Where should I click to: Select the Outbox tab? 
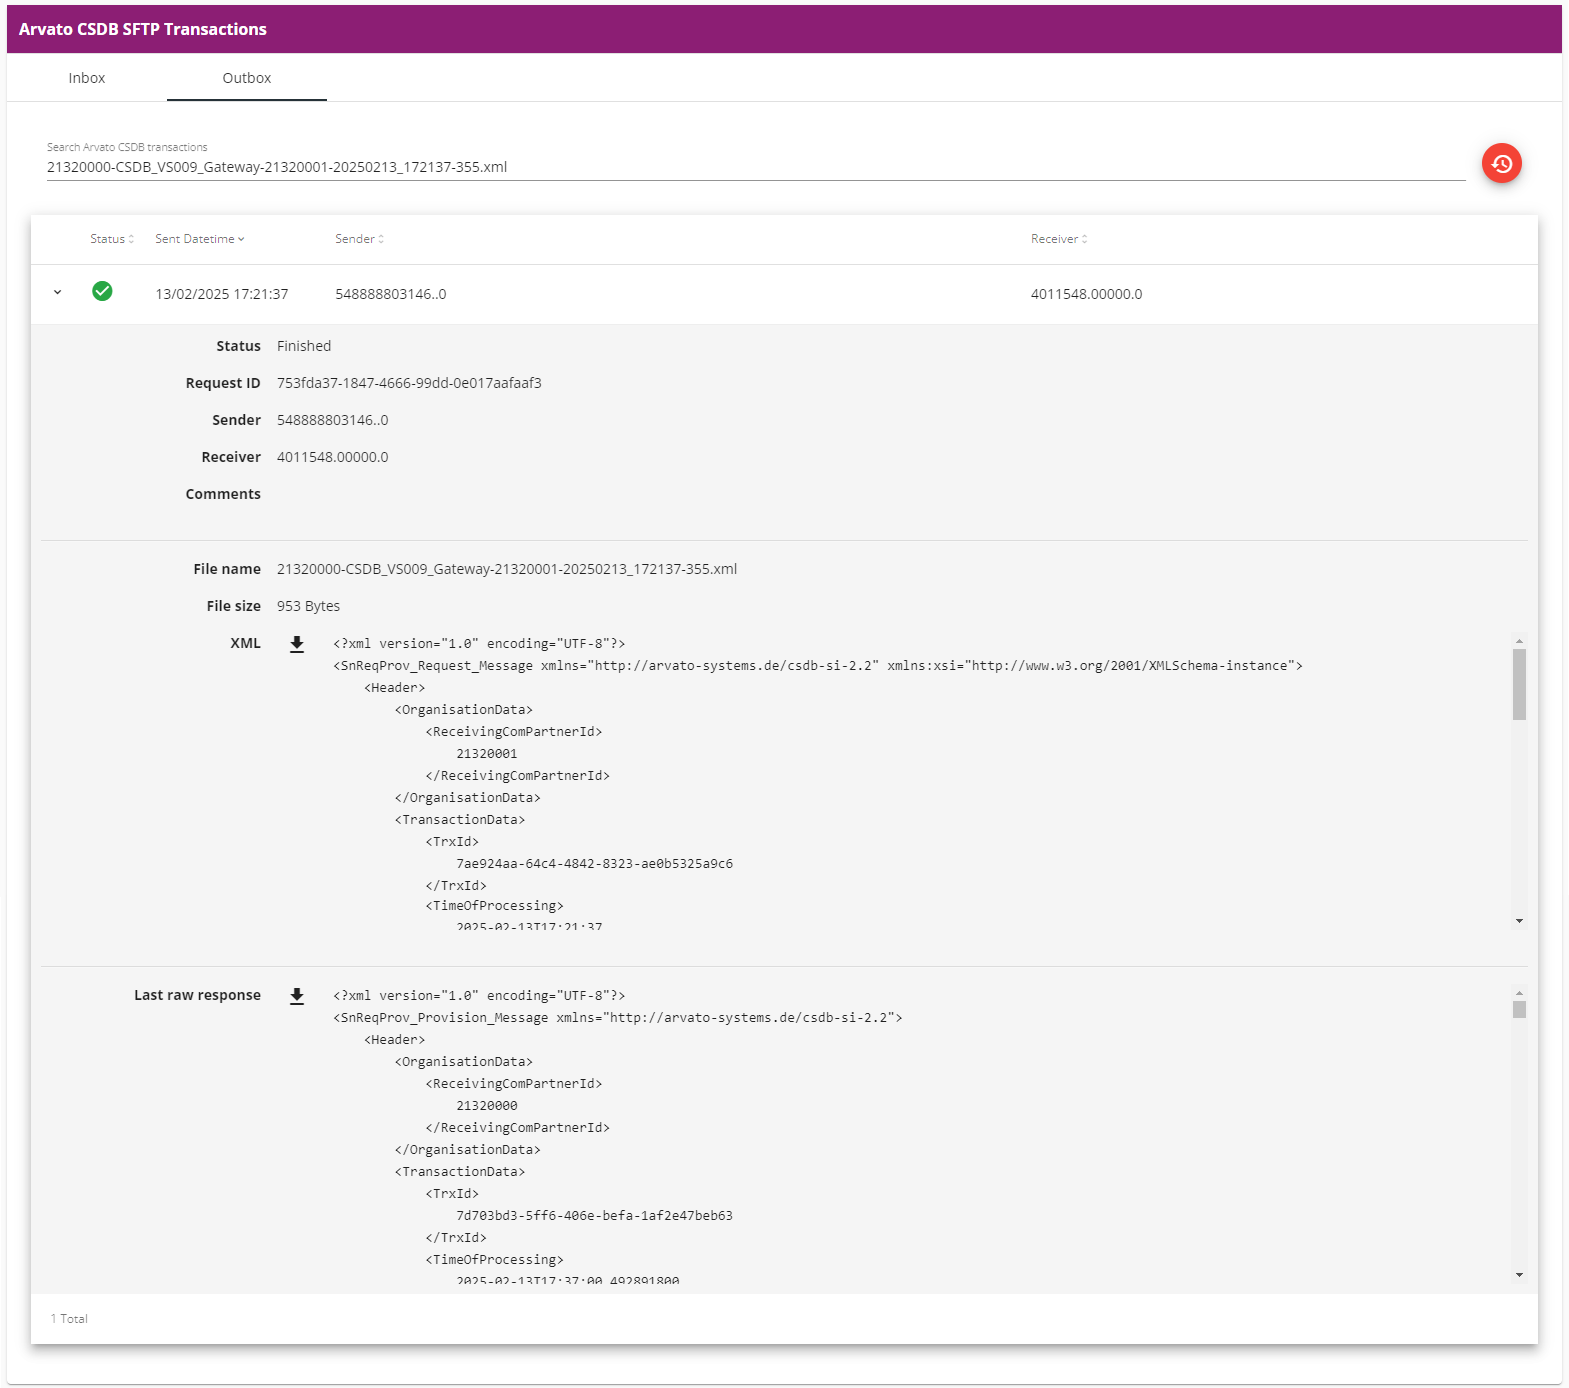247,78
